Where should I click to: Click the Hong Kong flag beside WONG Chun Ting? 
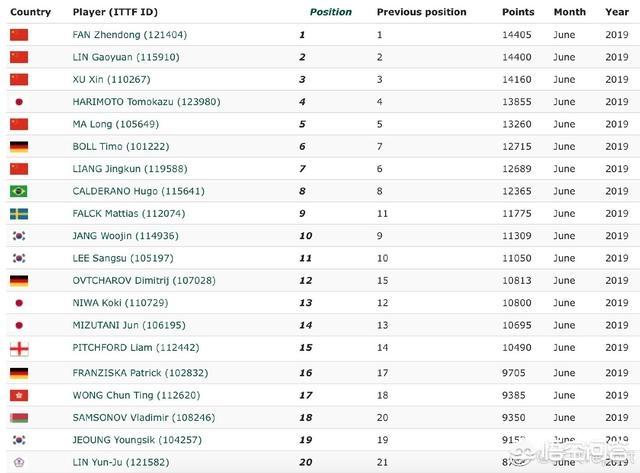19,395
